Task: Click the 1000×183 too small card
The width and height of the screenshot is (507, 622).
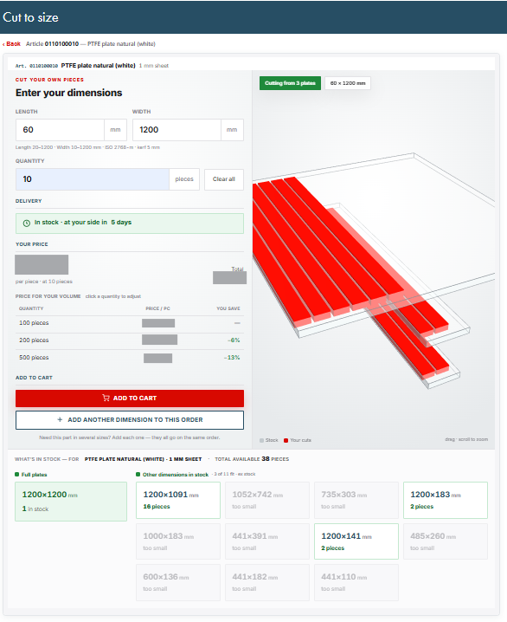Action: click(x=178, y=541)
